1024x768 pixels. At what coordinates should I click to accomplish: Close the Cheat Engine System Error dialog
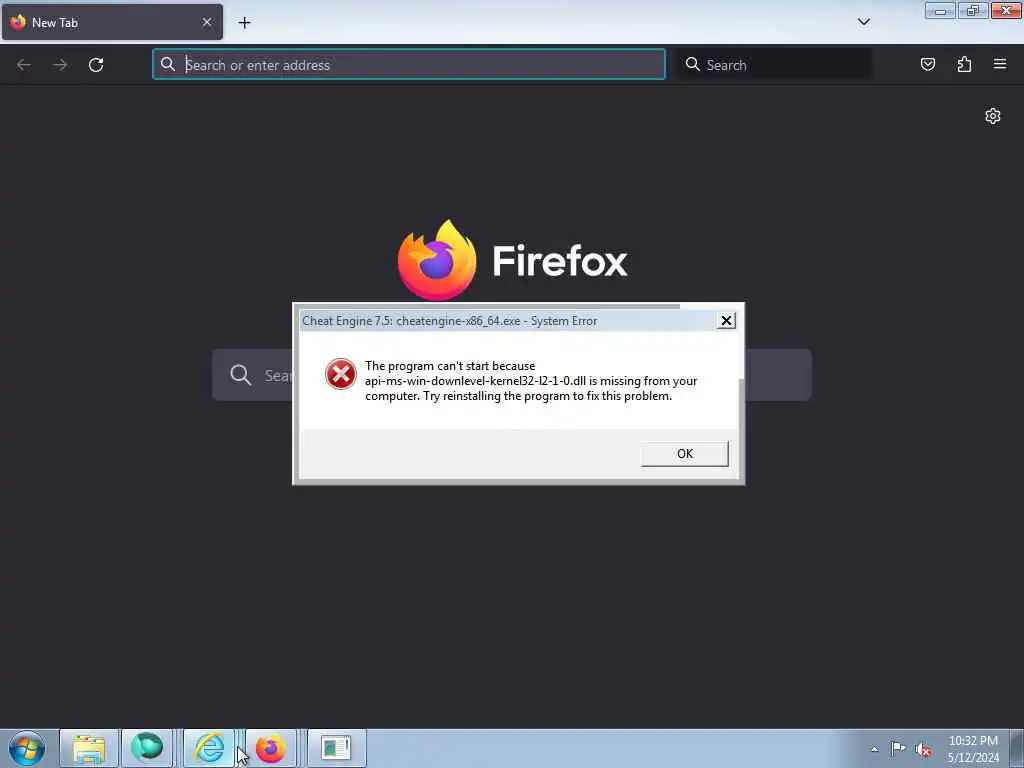coord(726,321)
